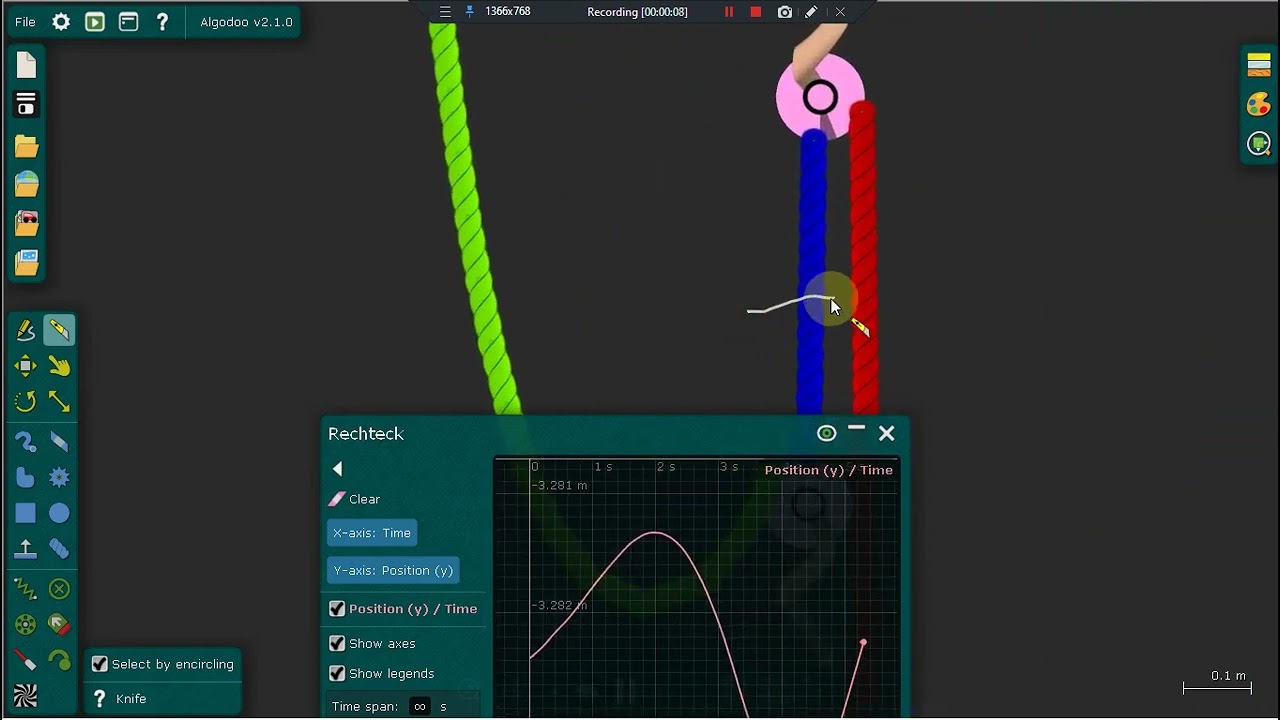Select the Rotate tool
Image resolution: width=1280 pixels, height=720 pixels.
(x=26, y=402)
